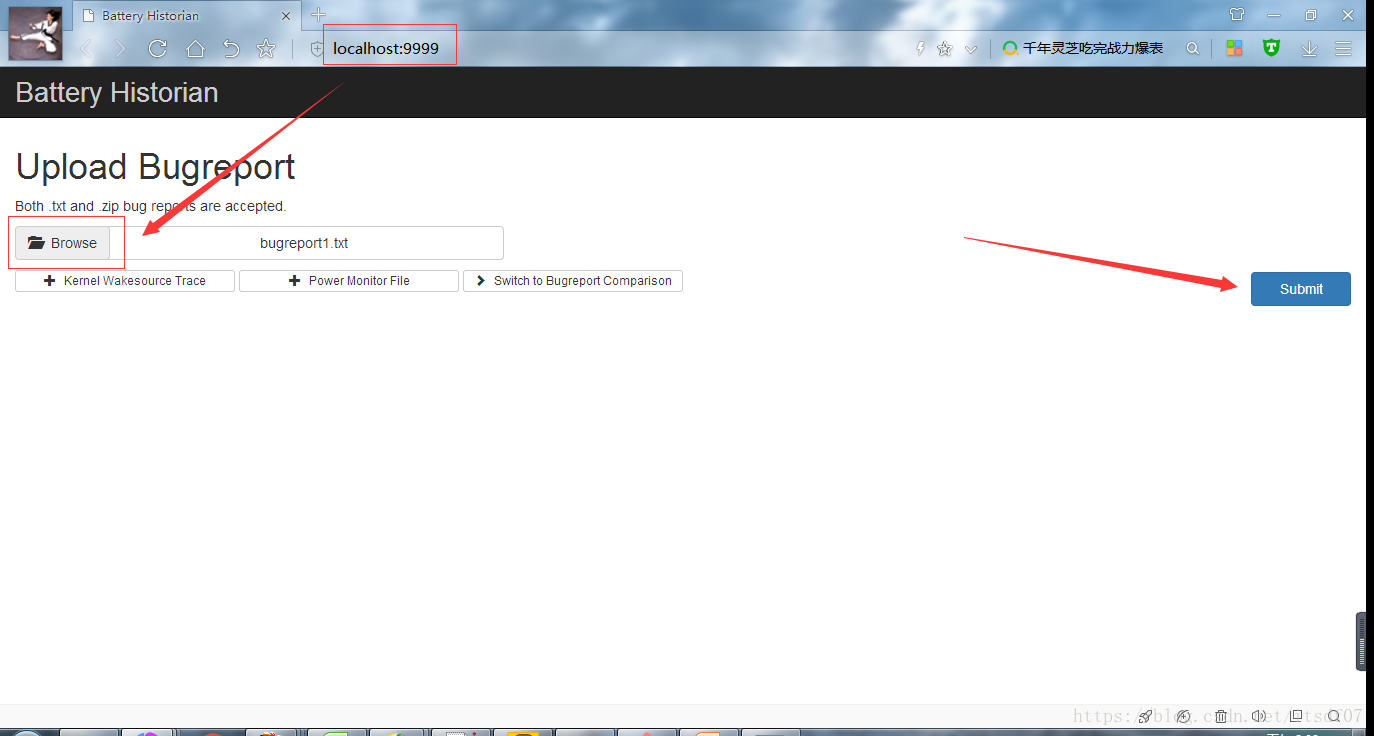Reload the current page
Image resolution: width=1374 pixels, height=736 pixels.
[x=157, y=48]
